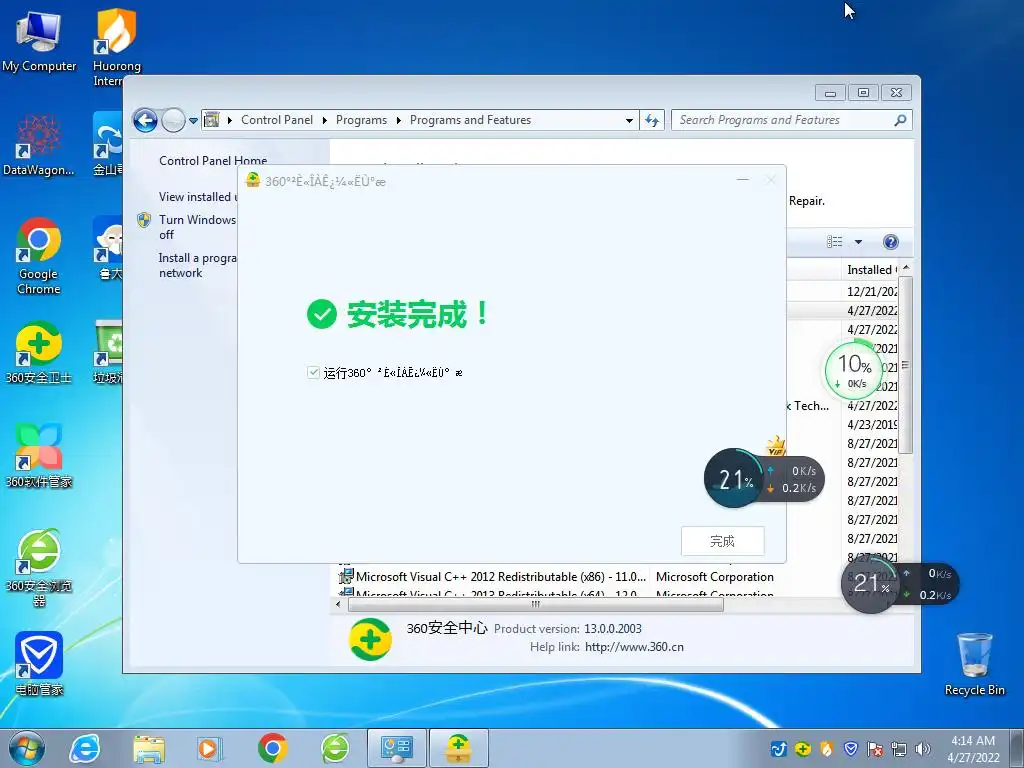Open the Recycle Bin

click(974, 664)
